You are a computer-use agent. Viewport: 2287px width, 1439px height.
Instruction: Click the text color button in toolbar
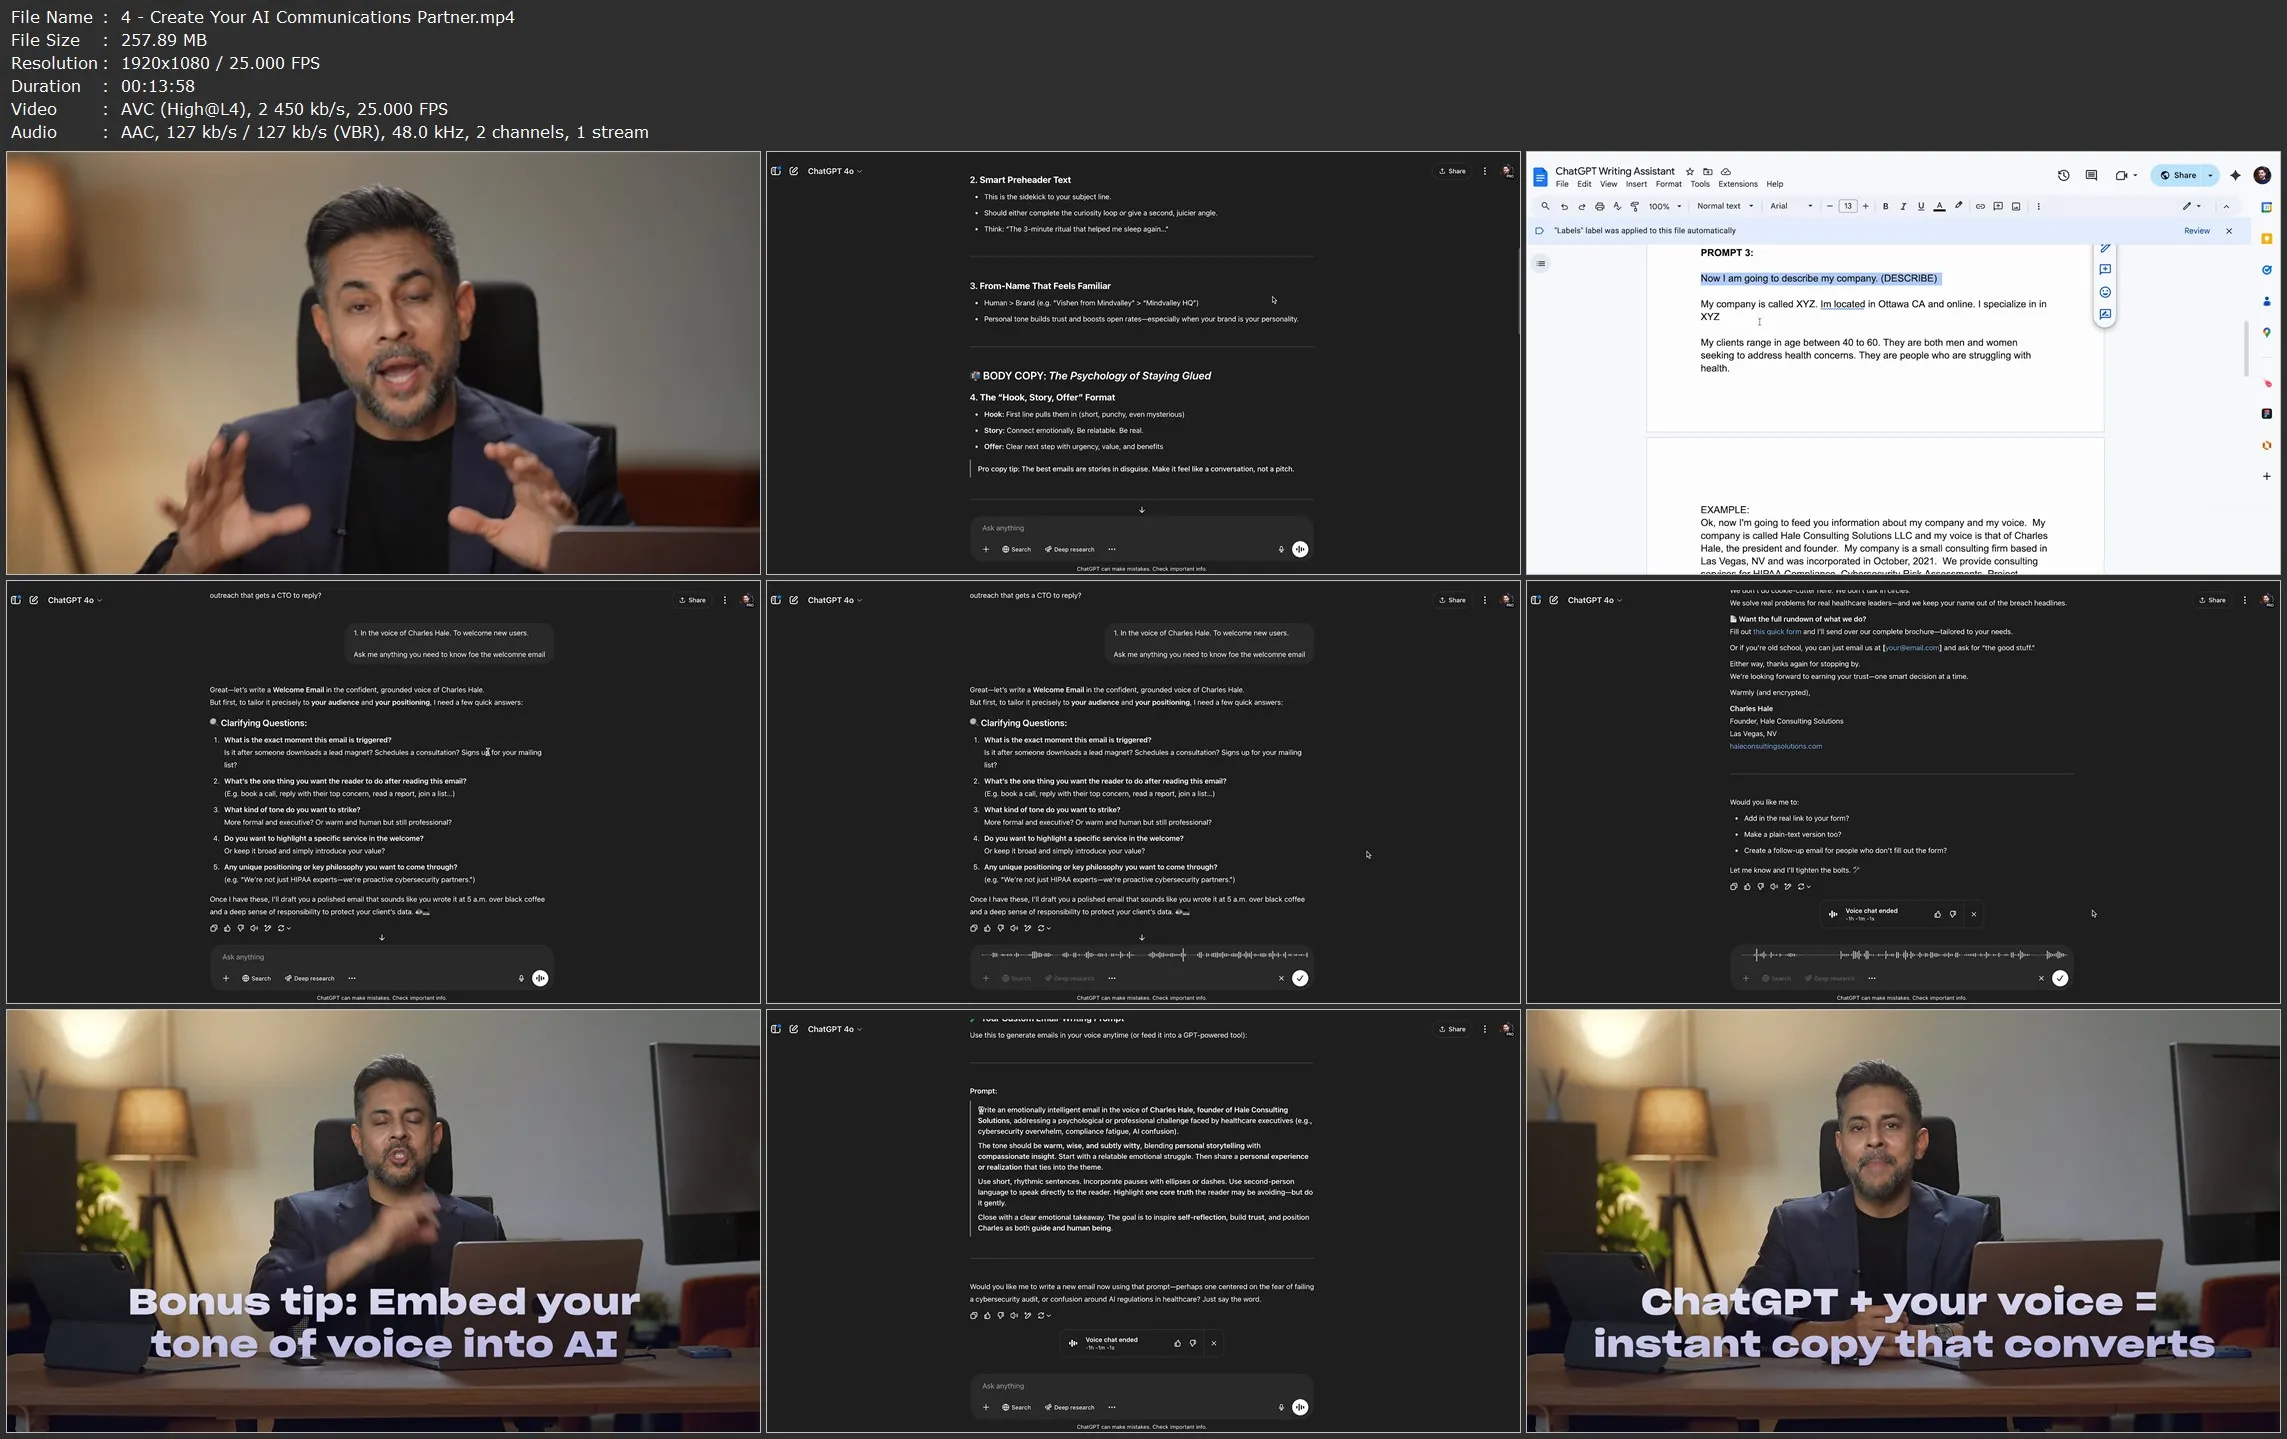tap(1939, 207)
